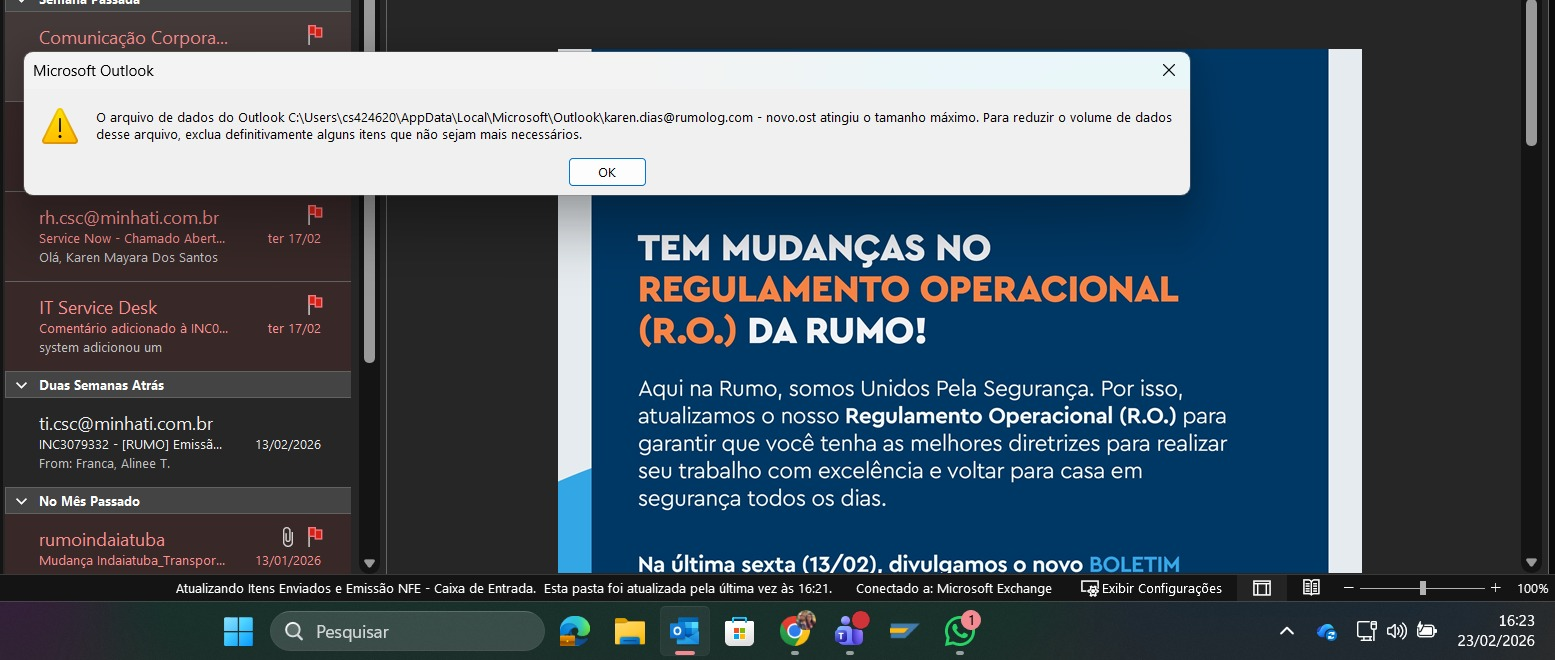Viewport: 1555px width, 660px height.
Task: Select the Service Now - Chamado Aberto subject
Action: (132, 239)
